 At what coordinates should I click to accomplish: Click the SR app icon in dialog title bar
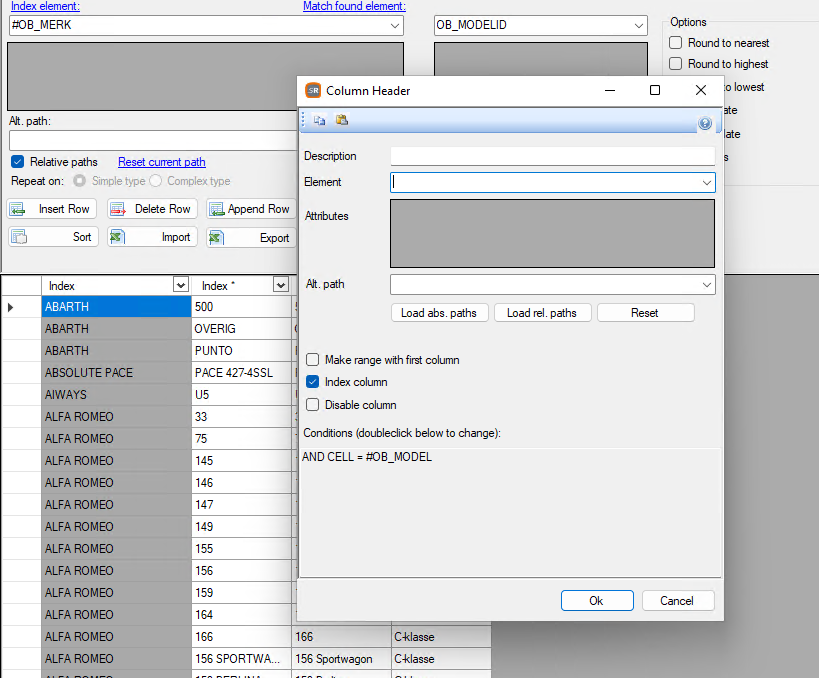pyautogui.click(x=313, y=90)
